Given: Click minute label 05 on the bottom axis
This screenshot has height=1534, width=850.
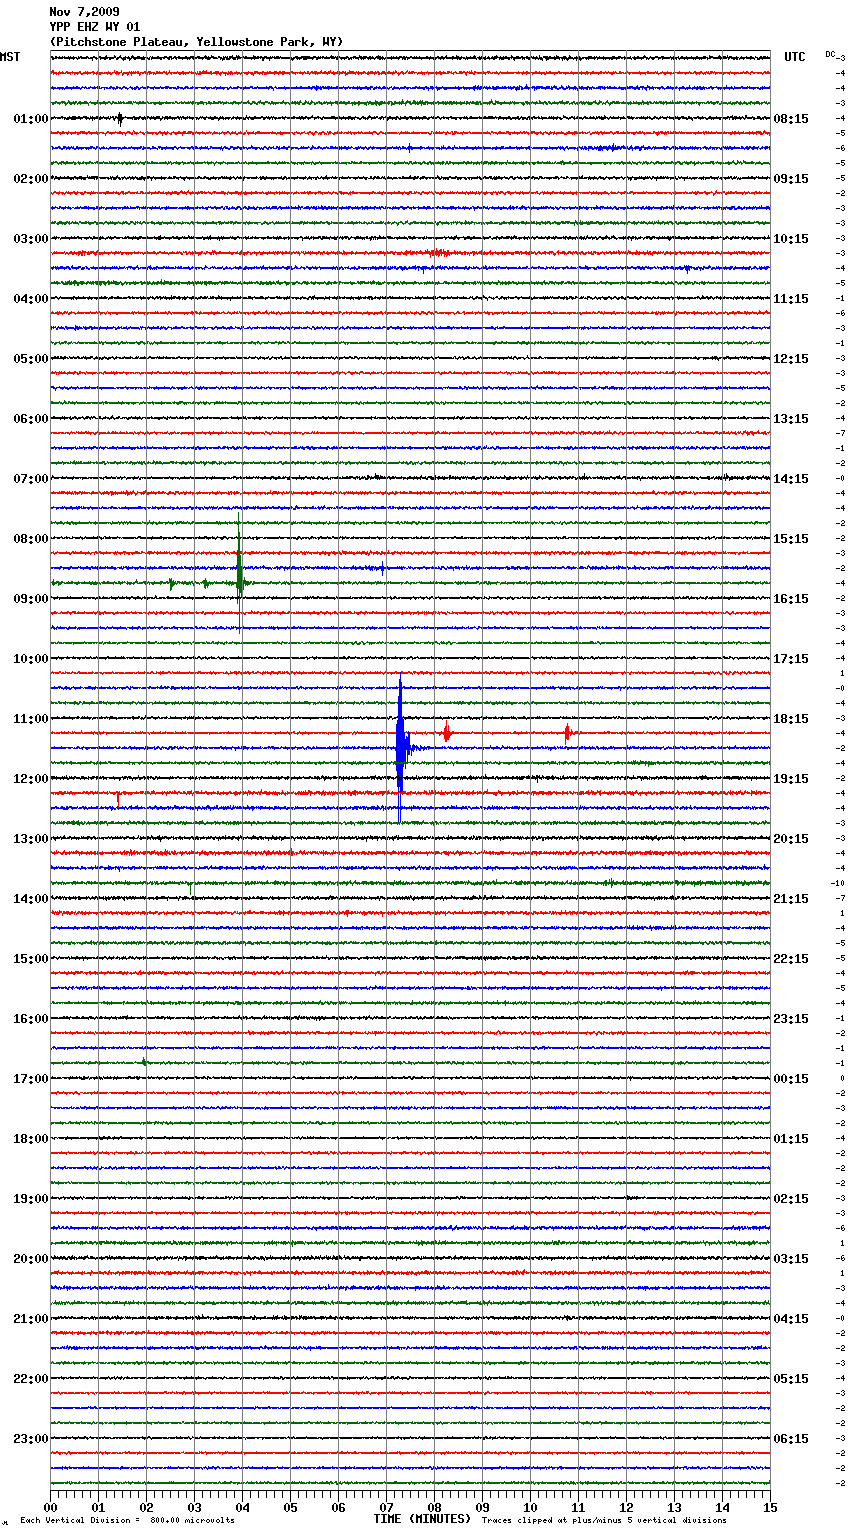Looking at the screenshot, I should [x=290, y=1507].
